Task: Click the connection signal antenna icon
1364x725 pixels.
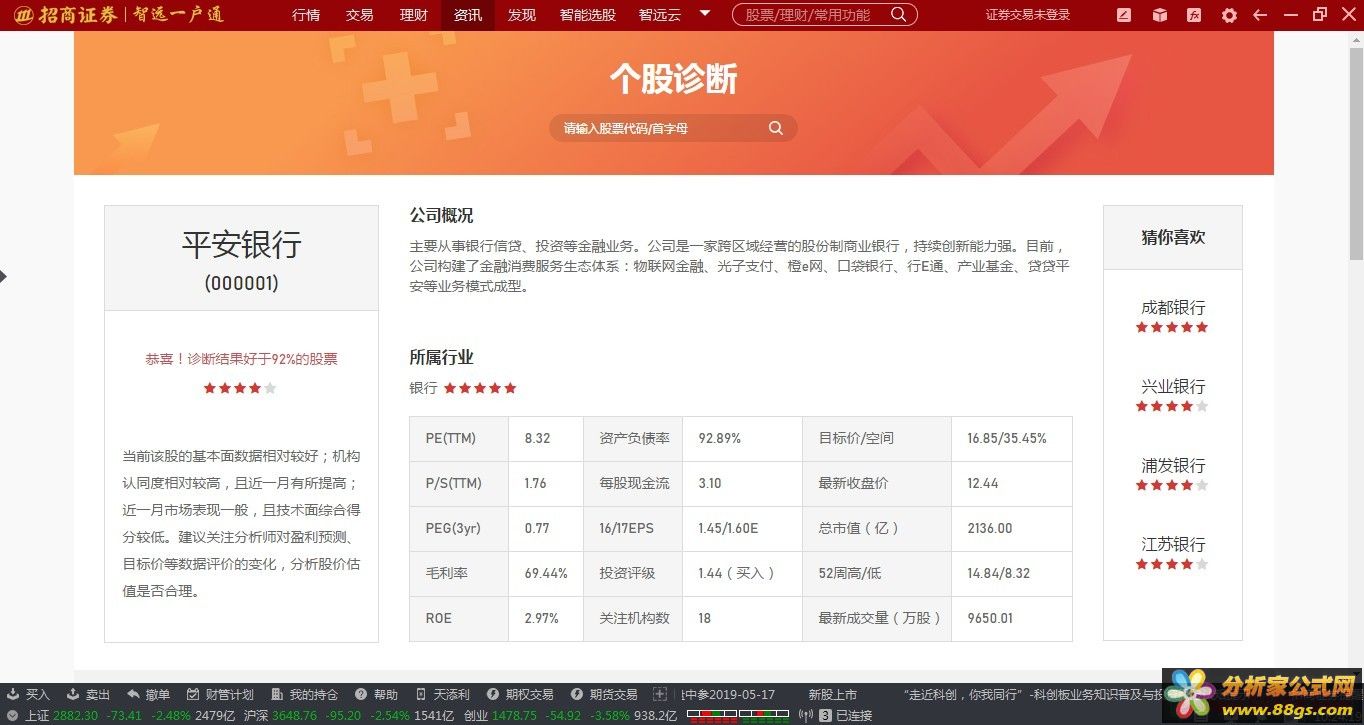Action: tap(806, 716)
